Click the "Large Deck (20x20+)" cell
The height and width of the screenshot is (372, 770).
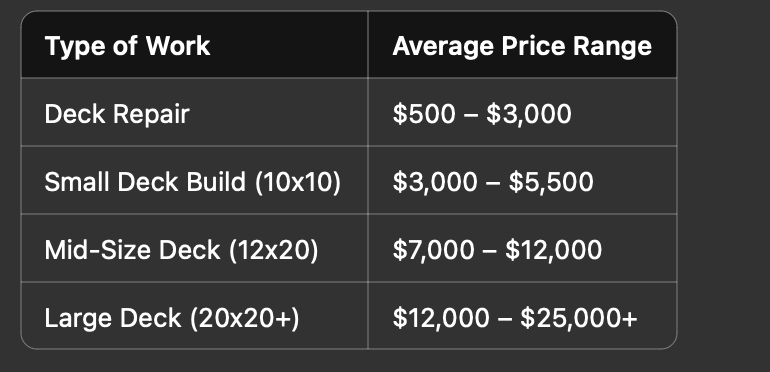tap(194, 316)
